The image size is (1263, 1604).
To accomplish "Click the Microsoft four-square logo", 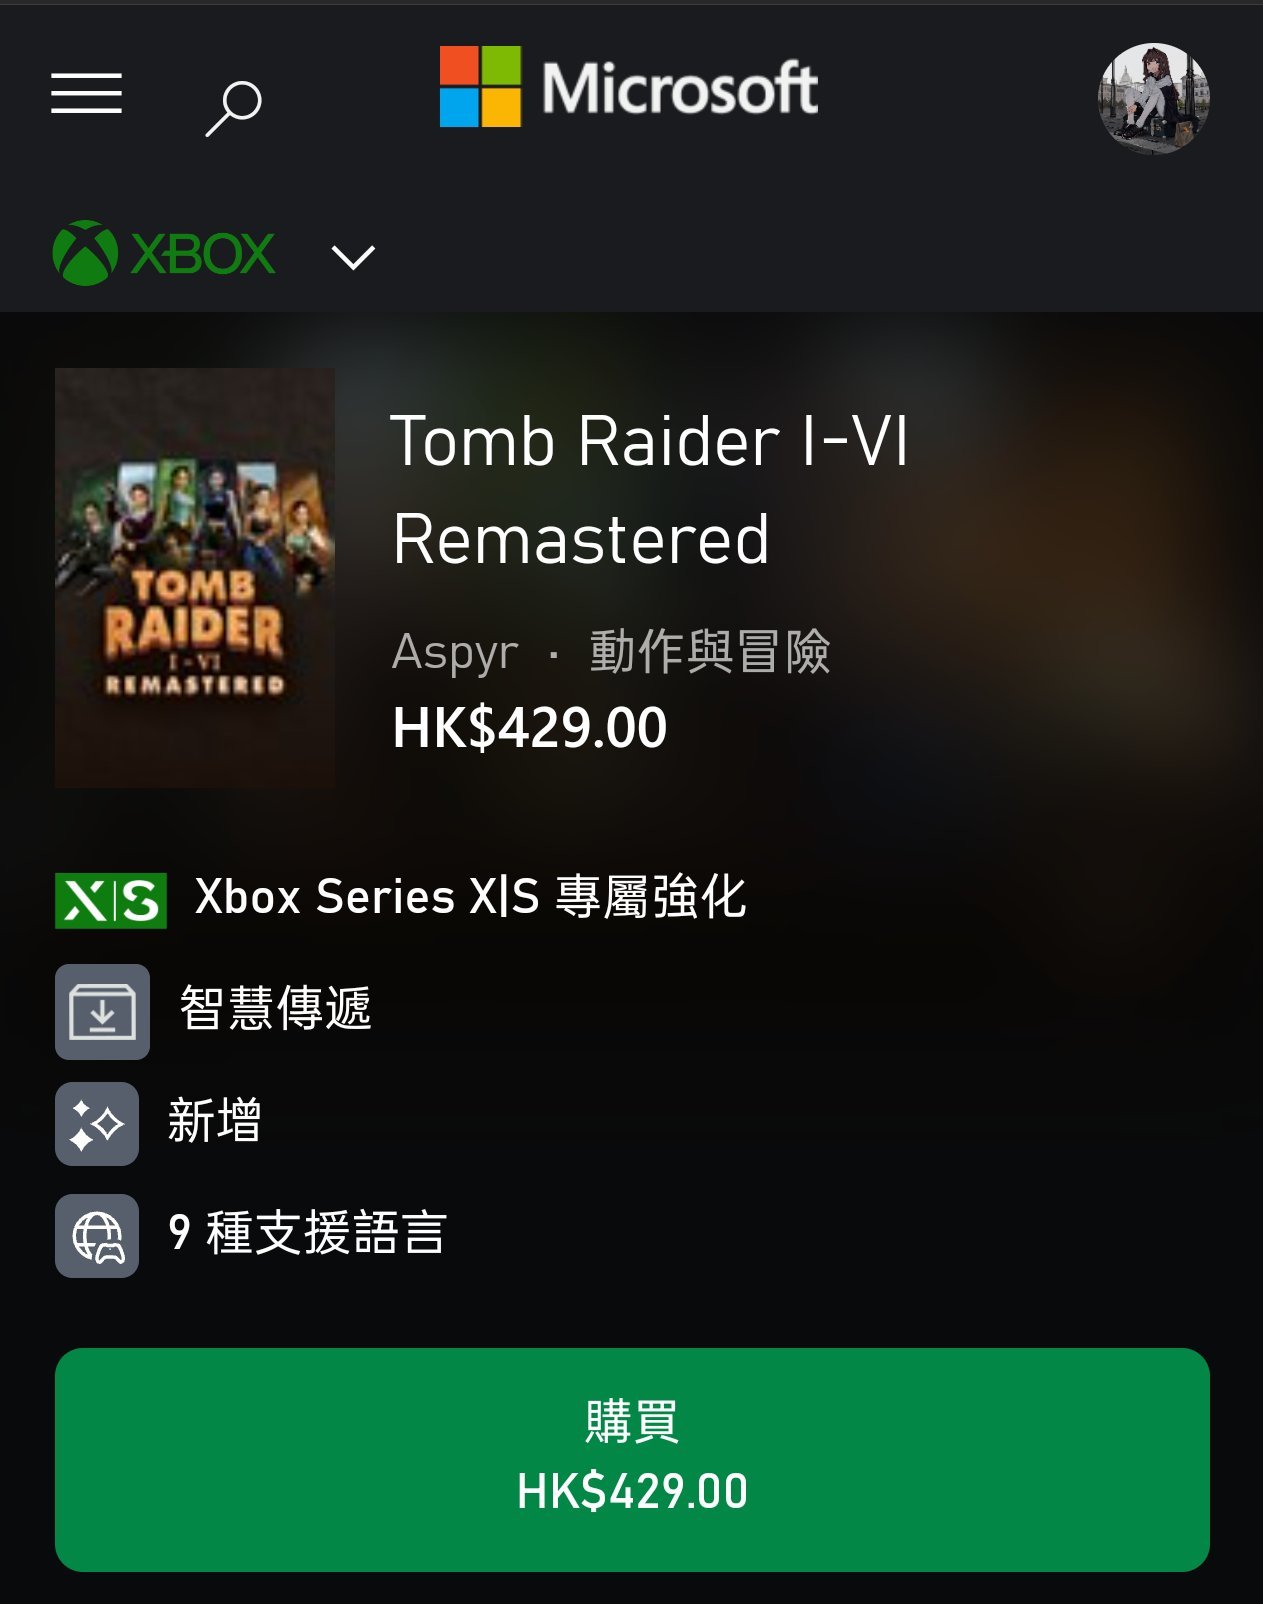I will coord(480,87).
